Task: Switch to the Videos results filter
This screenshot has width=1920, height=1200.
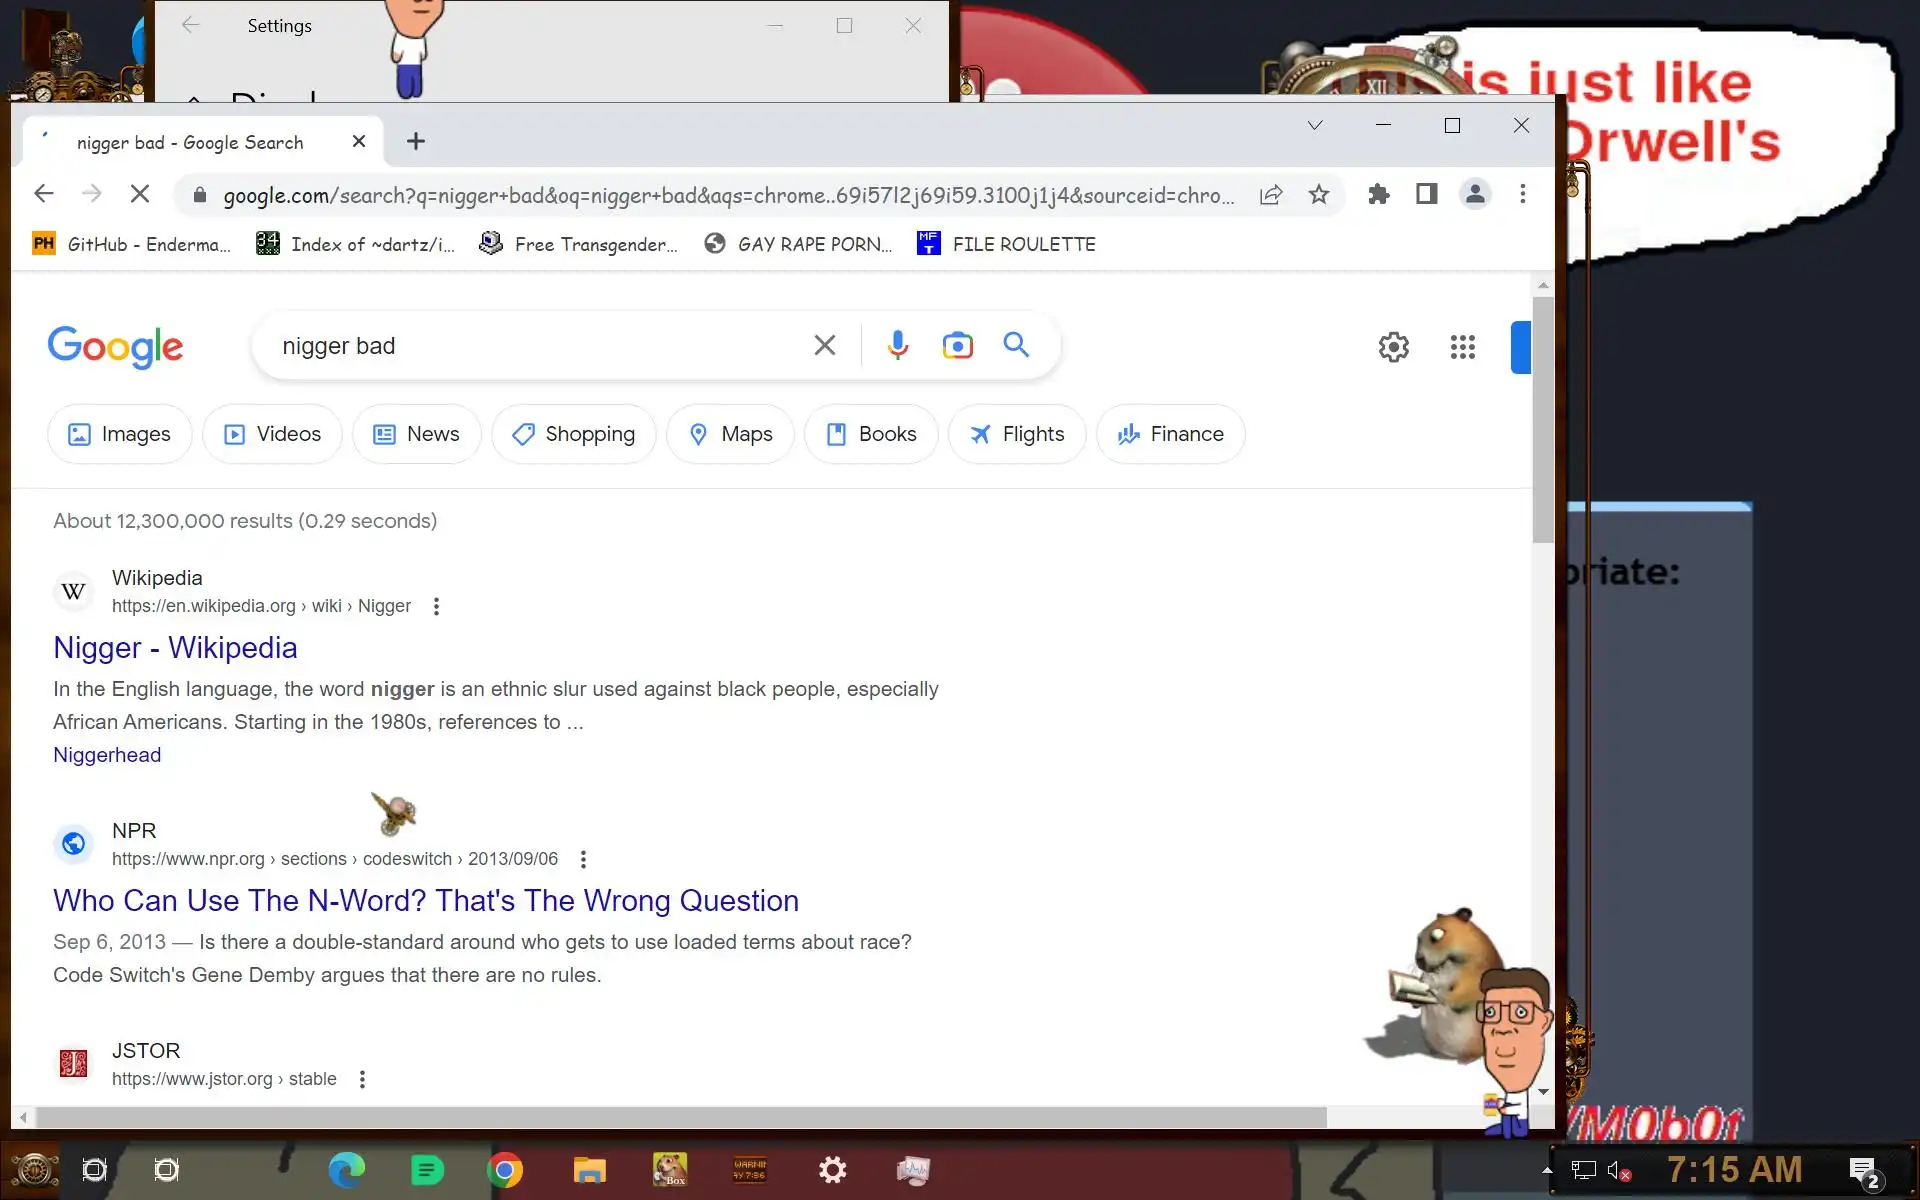Action: tap(272, 434)
